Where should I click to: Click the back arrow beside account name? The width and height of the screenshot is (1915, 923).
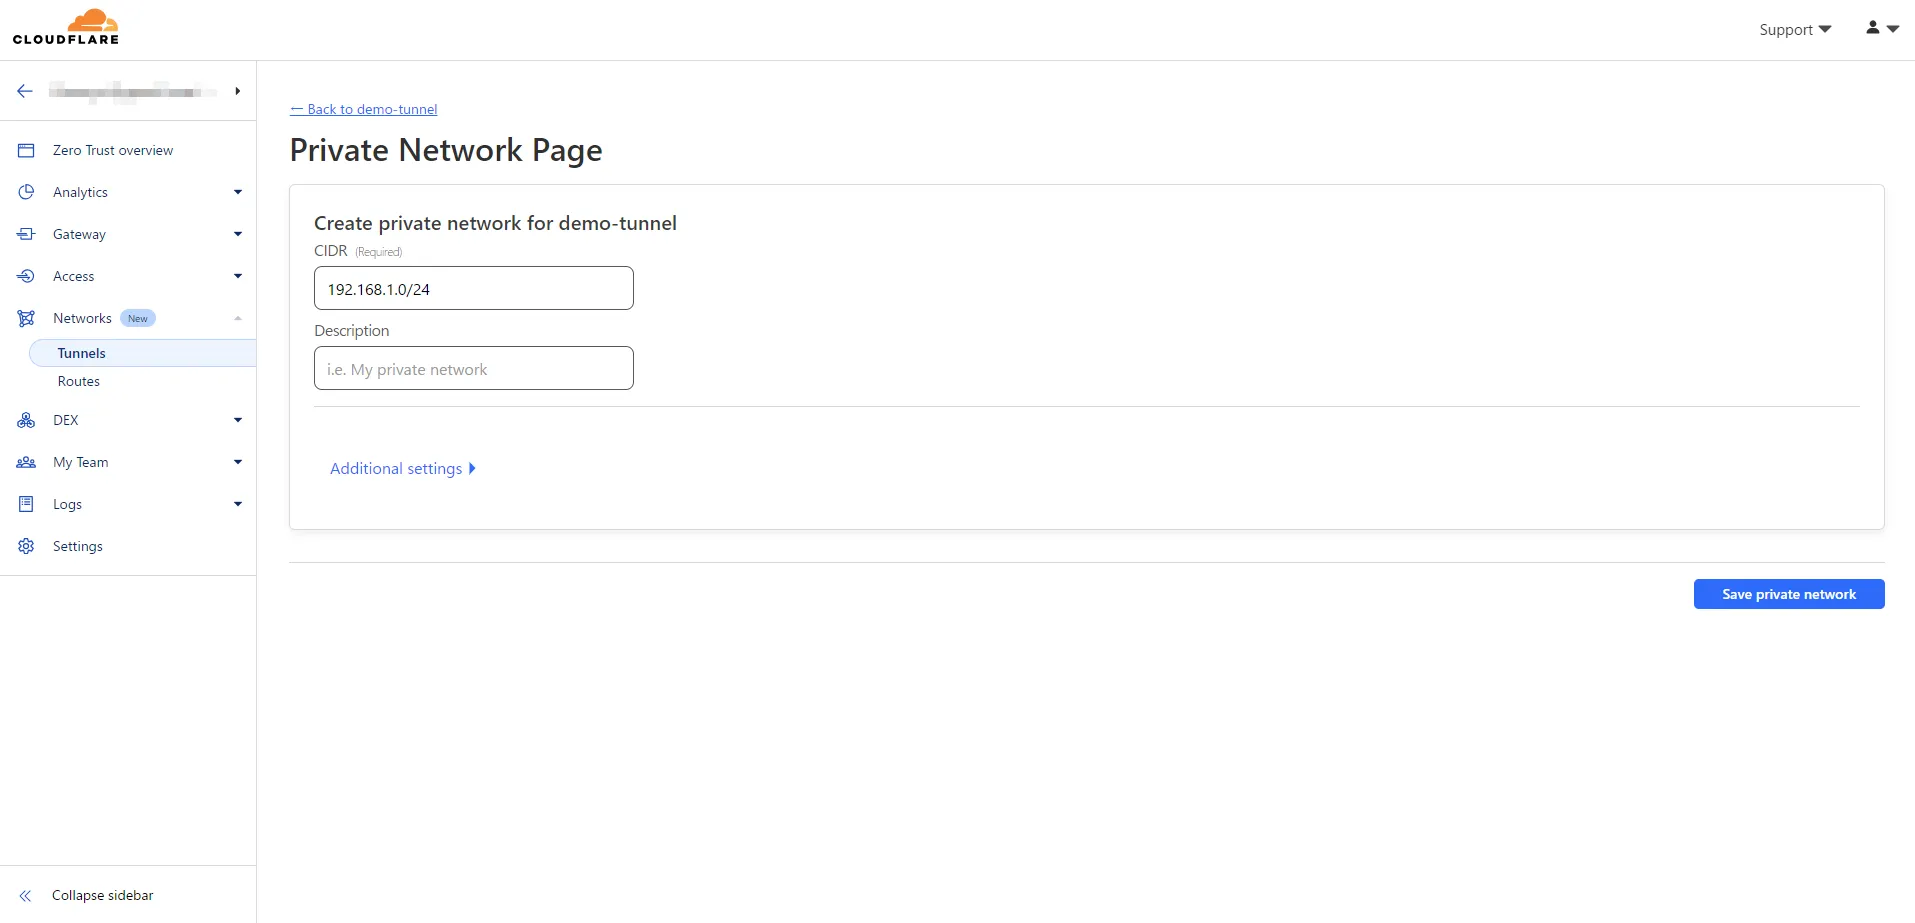point(25,91)
